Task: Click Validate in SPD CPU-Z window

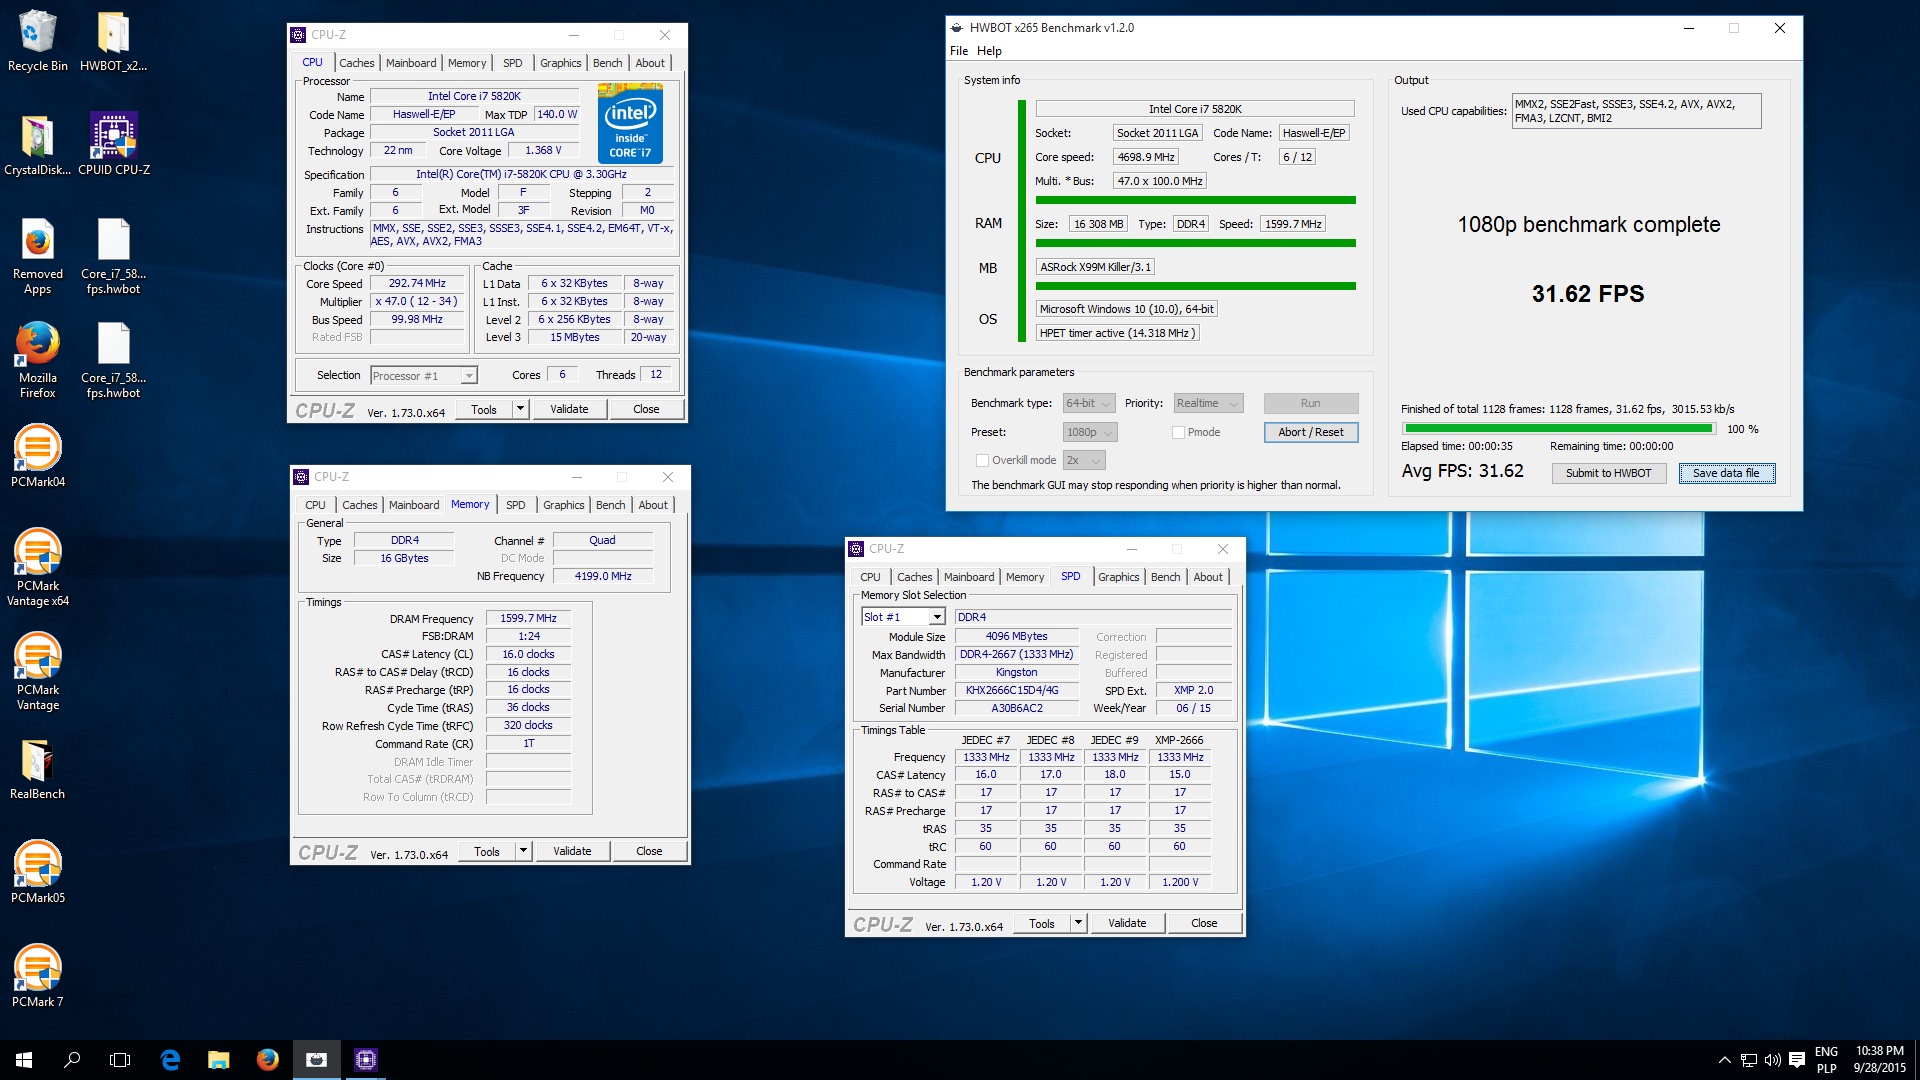Action: coord(1127,923)
